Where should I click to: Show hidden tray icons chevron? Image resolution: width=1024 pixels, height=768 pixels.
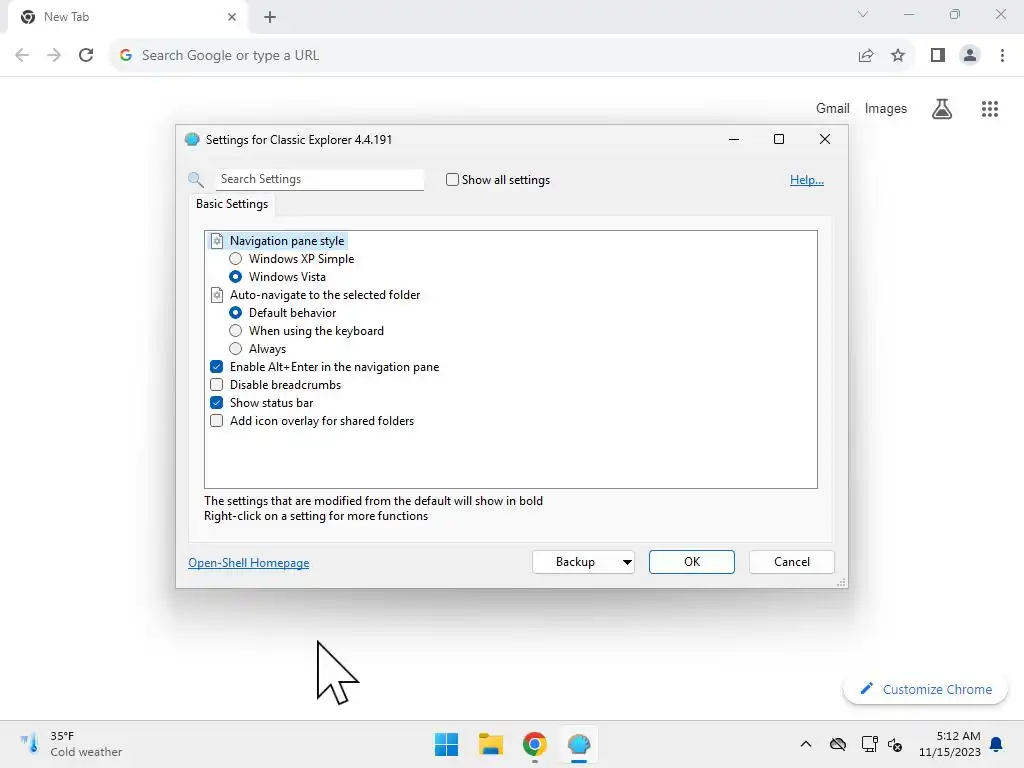806,744
